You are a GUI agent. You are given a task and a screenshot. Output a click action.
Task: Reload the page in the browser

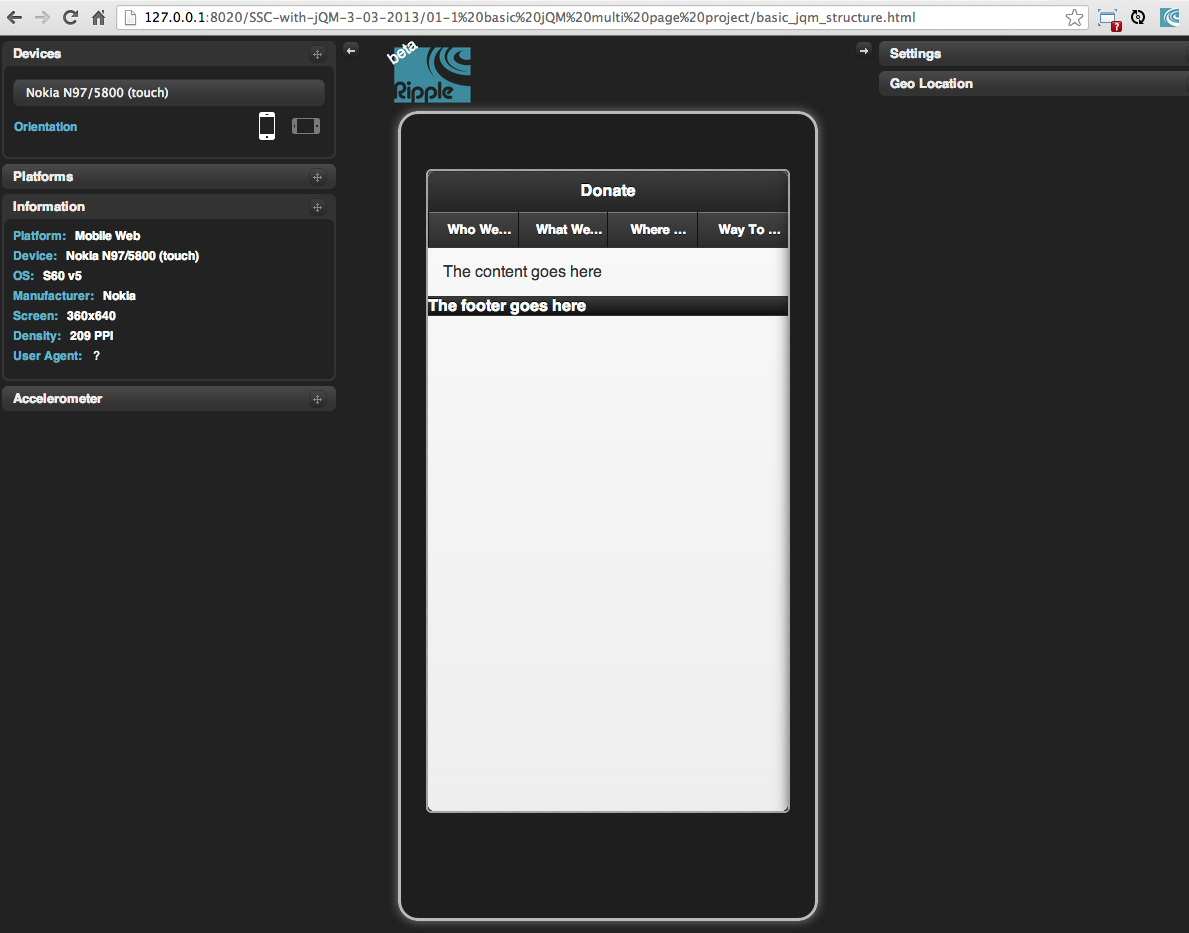(70, 17)
